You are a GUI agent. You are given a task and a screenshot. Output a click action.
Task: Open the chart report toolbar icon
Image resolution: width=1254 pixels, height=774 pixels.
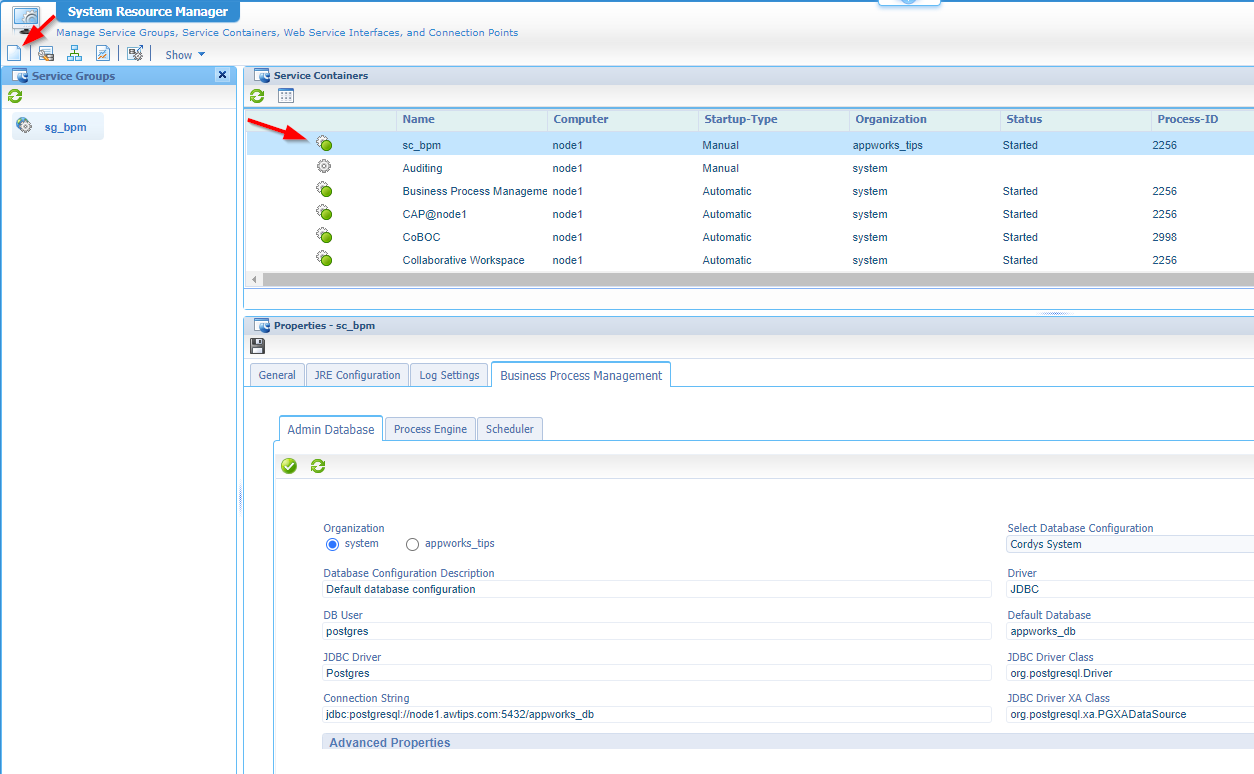pos(103,54)
